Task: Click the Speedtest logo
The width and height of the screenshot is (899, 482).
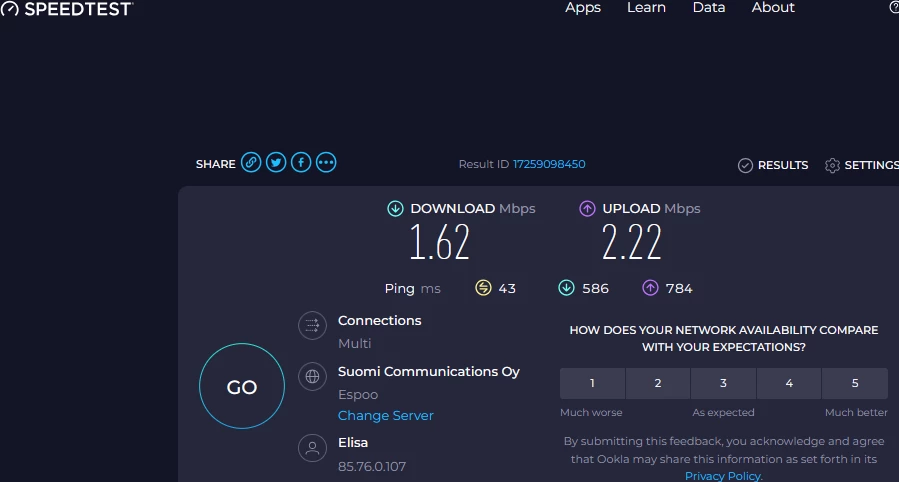Action: [67, 9]
